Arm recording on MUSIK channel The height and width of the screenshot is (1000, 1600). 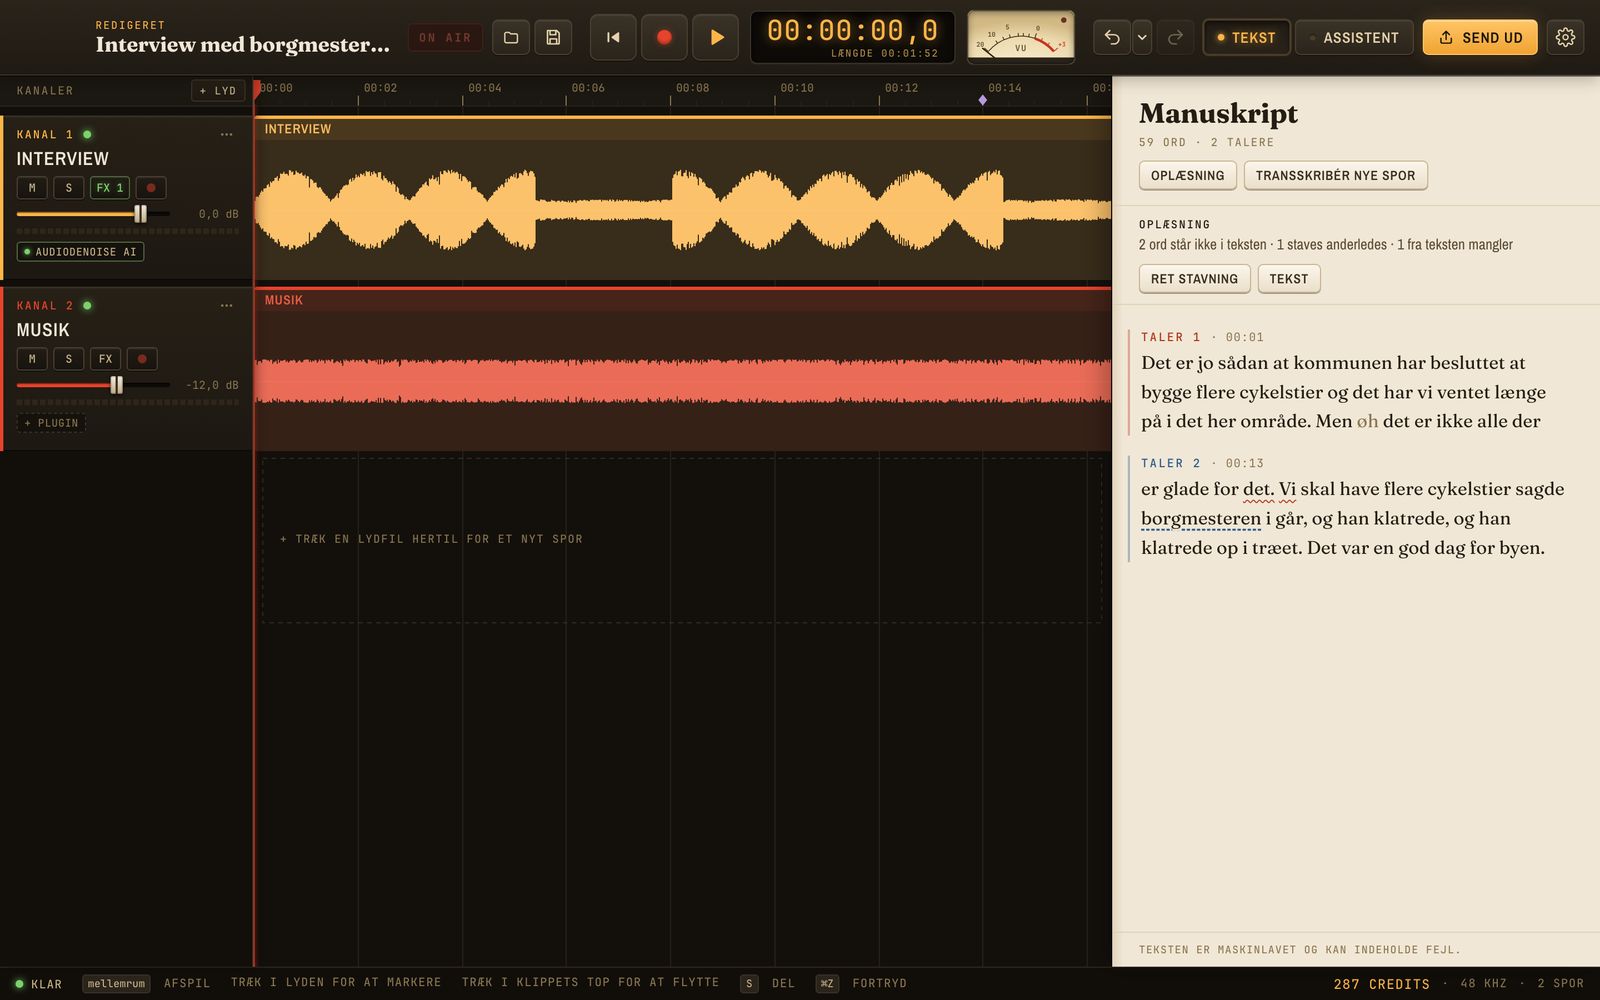click(x=142, y=359)
